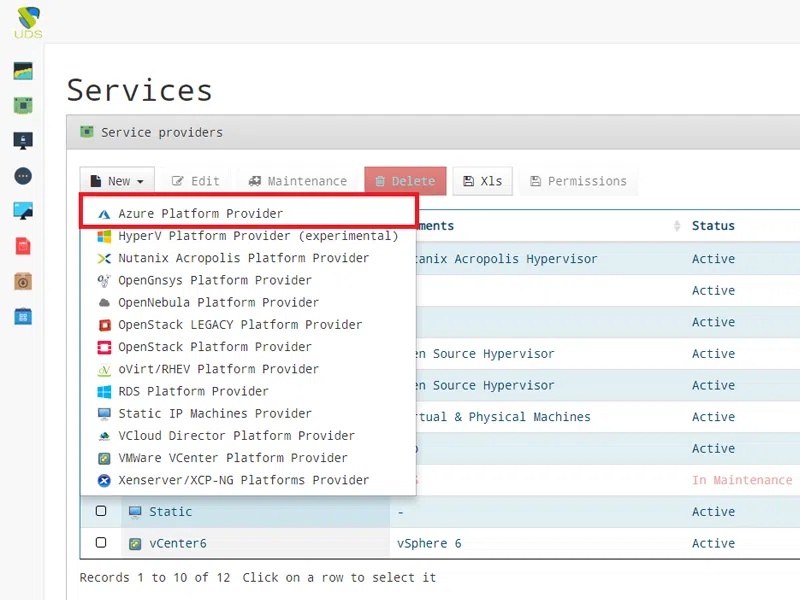Open the blue calendar sidebar icon

coord(23,316)
